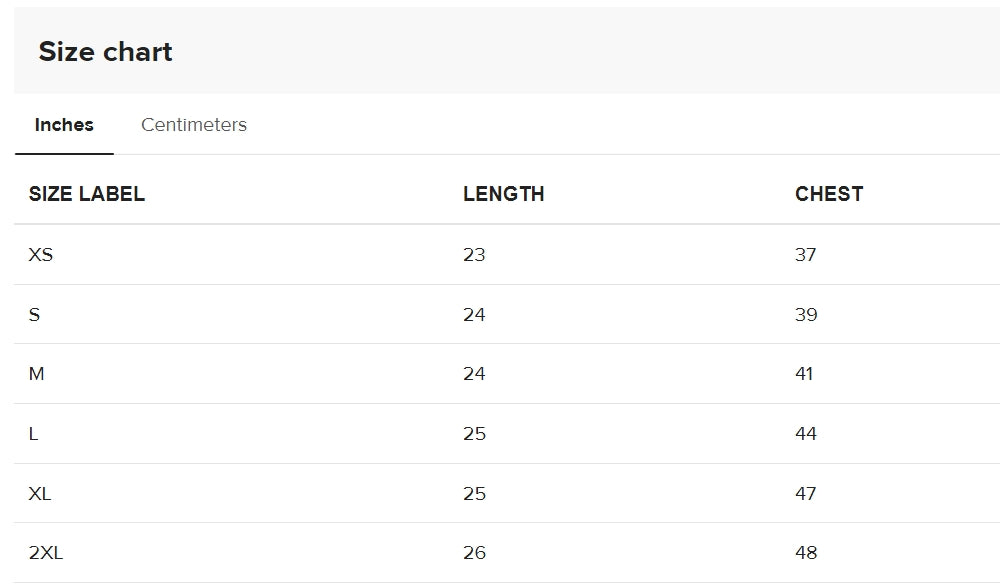
Task: Click the XL chest value 47
Action: point(805,494)
